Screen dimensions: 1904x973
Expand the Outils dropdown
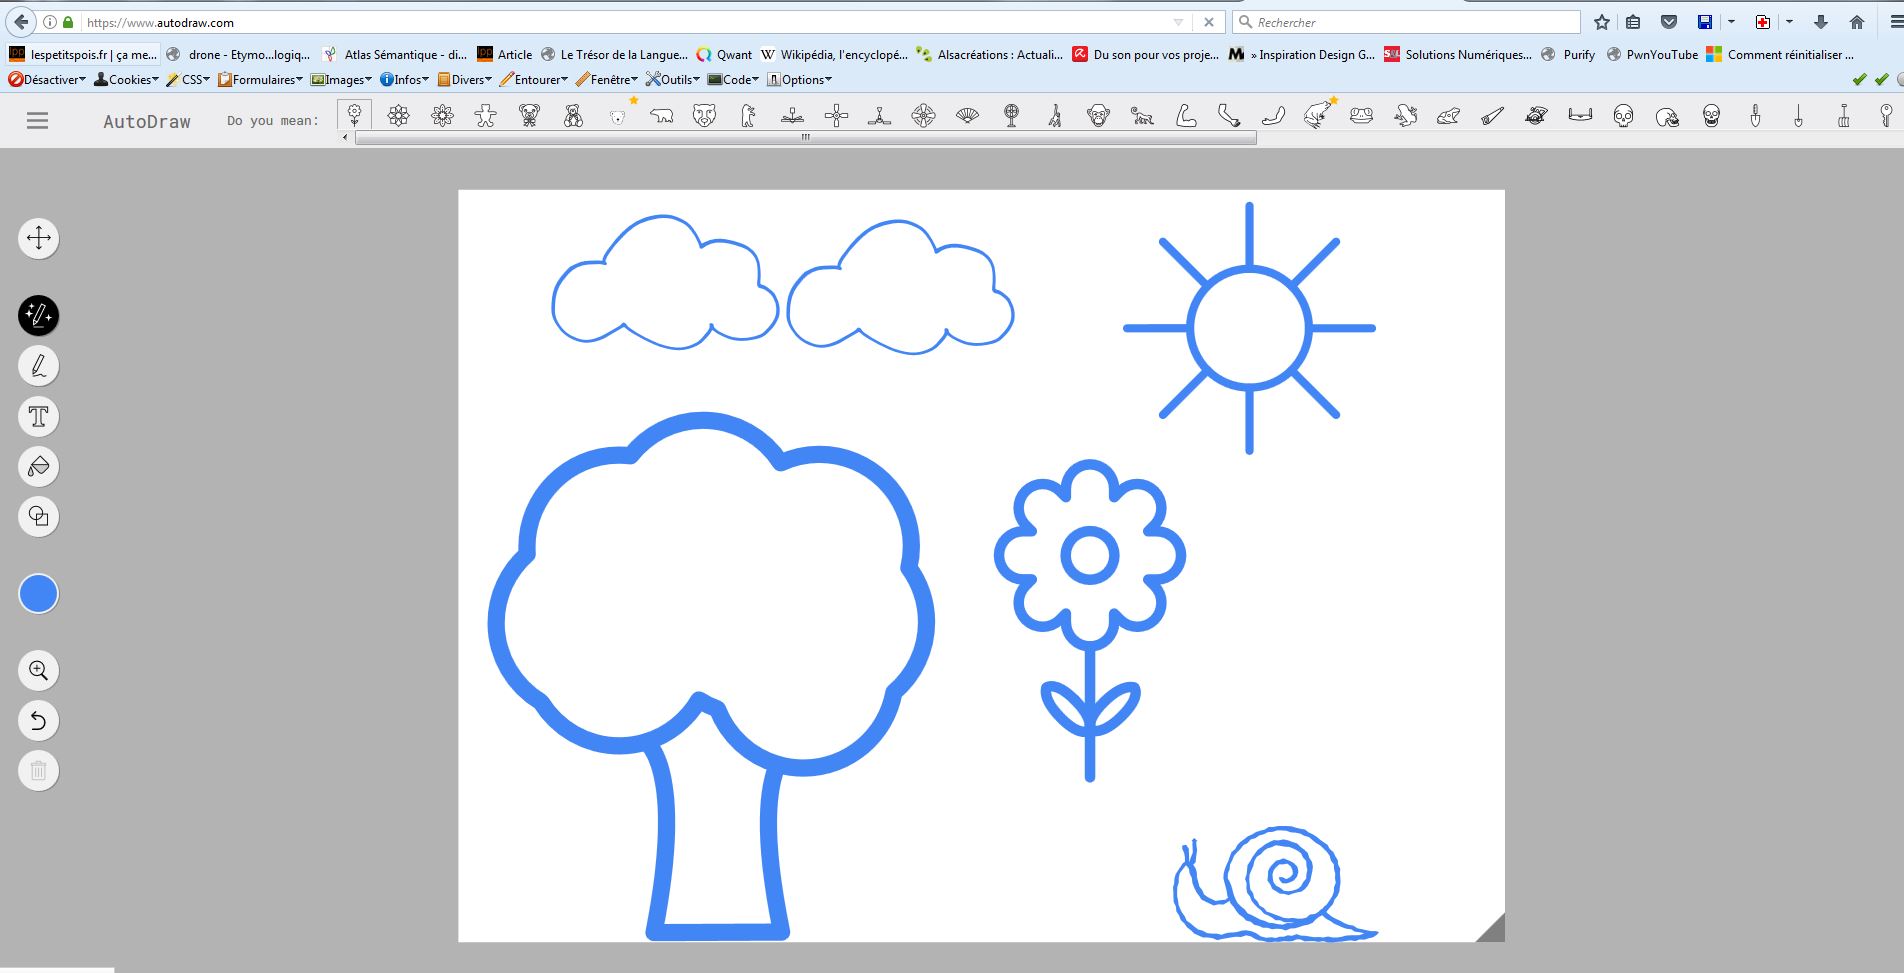tap(672, 80)
